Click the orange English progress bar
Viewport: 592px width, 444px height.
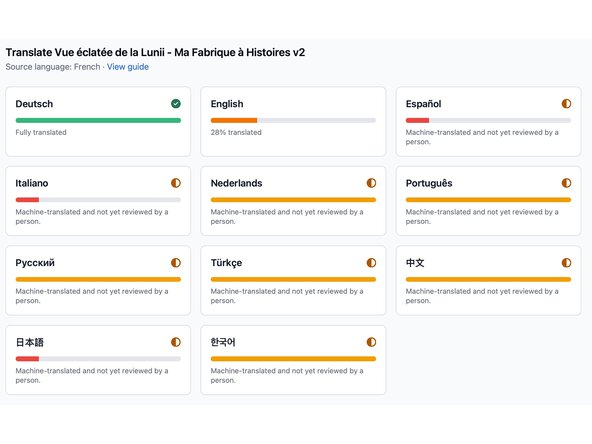tap(234, 120)
